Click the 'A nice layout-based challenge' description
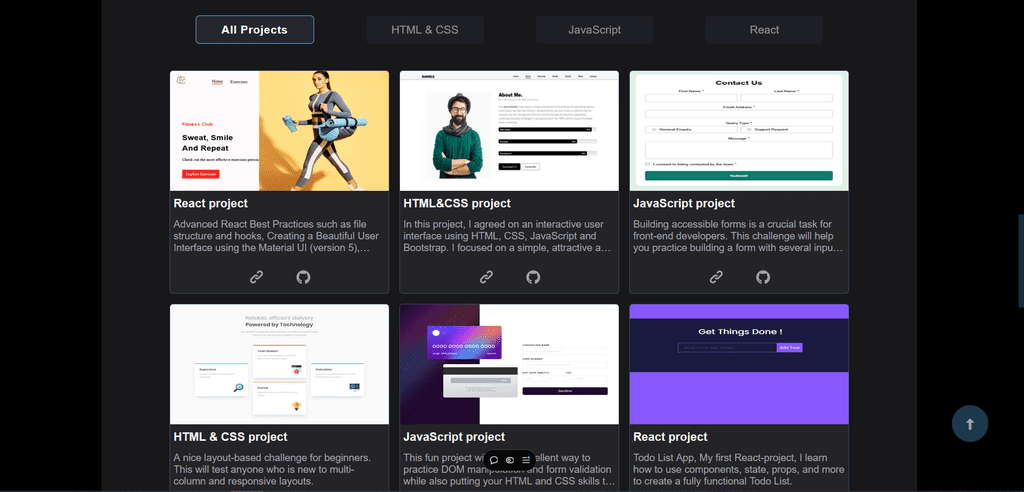 272,469
